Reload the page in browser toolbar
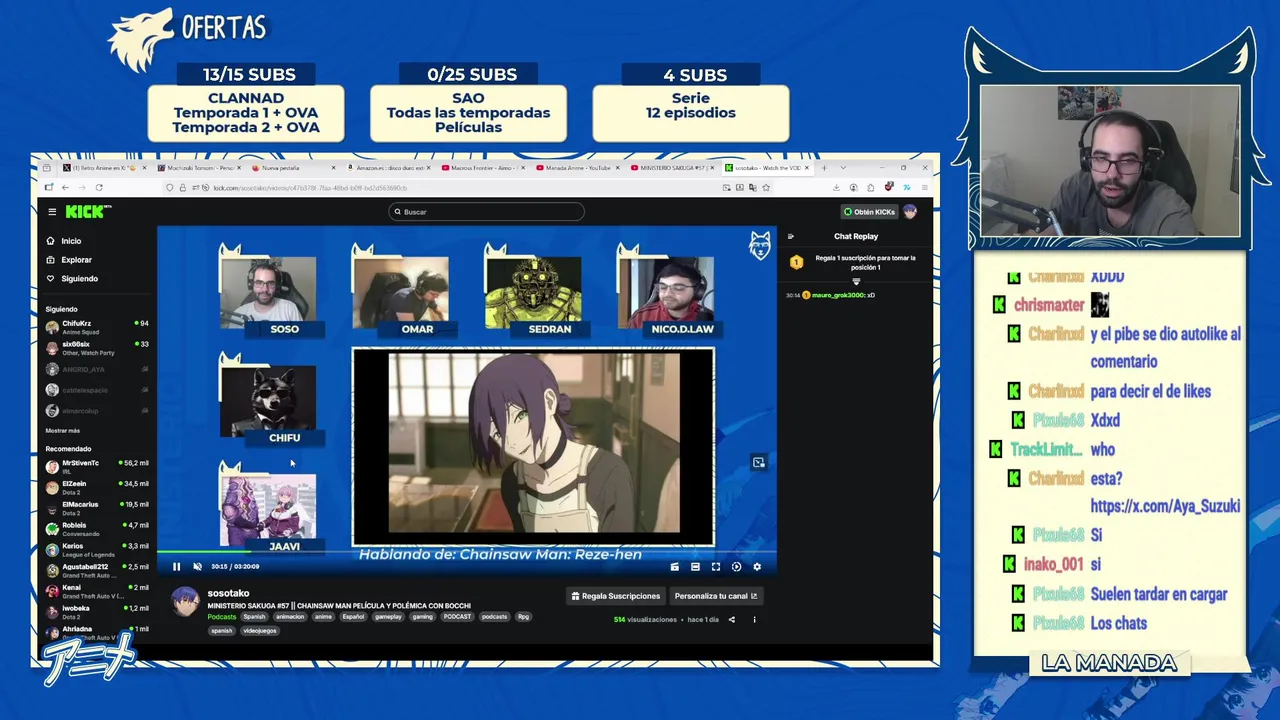Image resolution: width=1280 pixels, height=720 pixels. tap(99, 188)
